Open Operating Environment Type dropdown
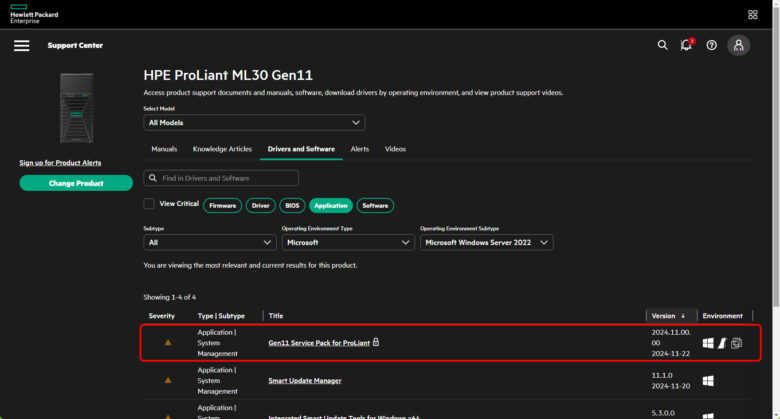This screenshot has height=419, width=780. (x=348, y=242)
